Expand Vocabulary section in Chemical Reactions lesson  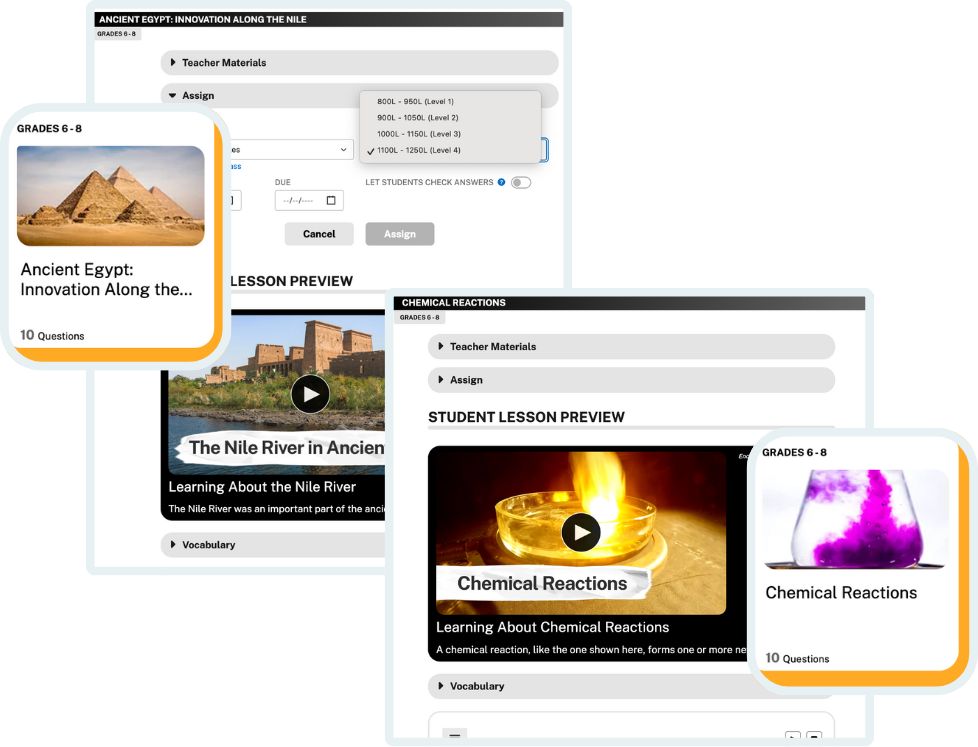click(476, 686)
